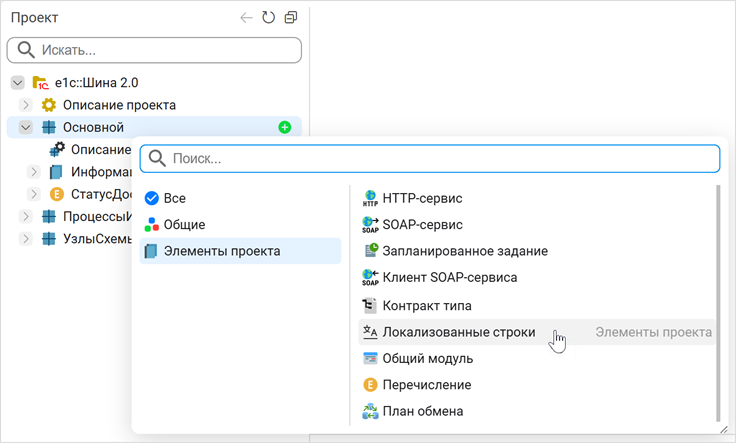736x443 pixels.
Task: Expand the Информа… tree node
Action: [x=33, y=172]
